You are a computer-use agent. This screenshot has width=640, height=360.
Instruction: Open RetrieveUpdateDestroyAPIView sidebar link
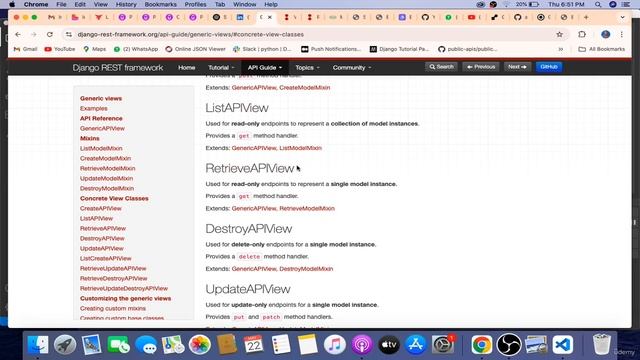point(124,289)
